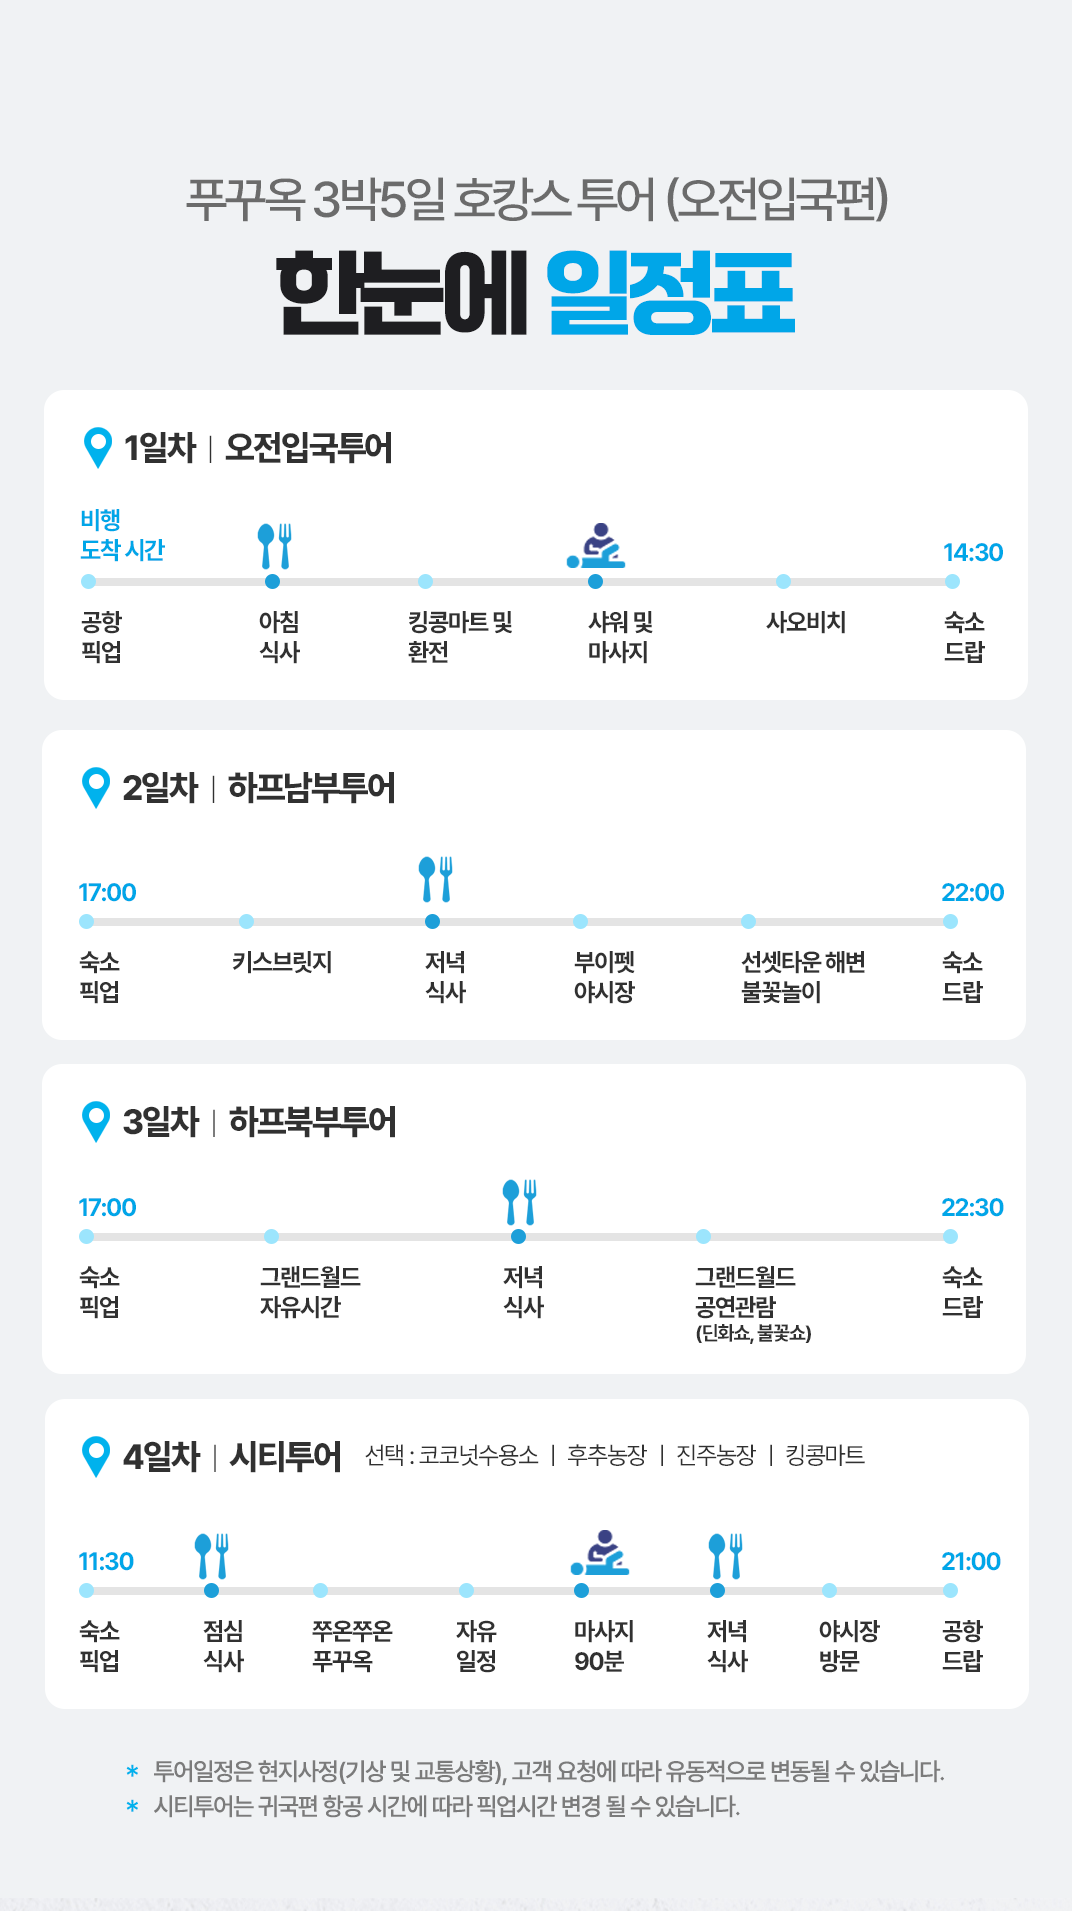Click the dining icon on the 3일차 timeline
1072x1911 pixels.
pyautogui.click(x=520, y=1202)
